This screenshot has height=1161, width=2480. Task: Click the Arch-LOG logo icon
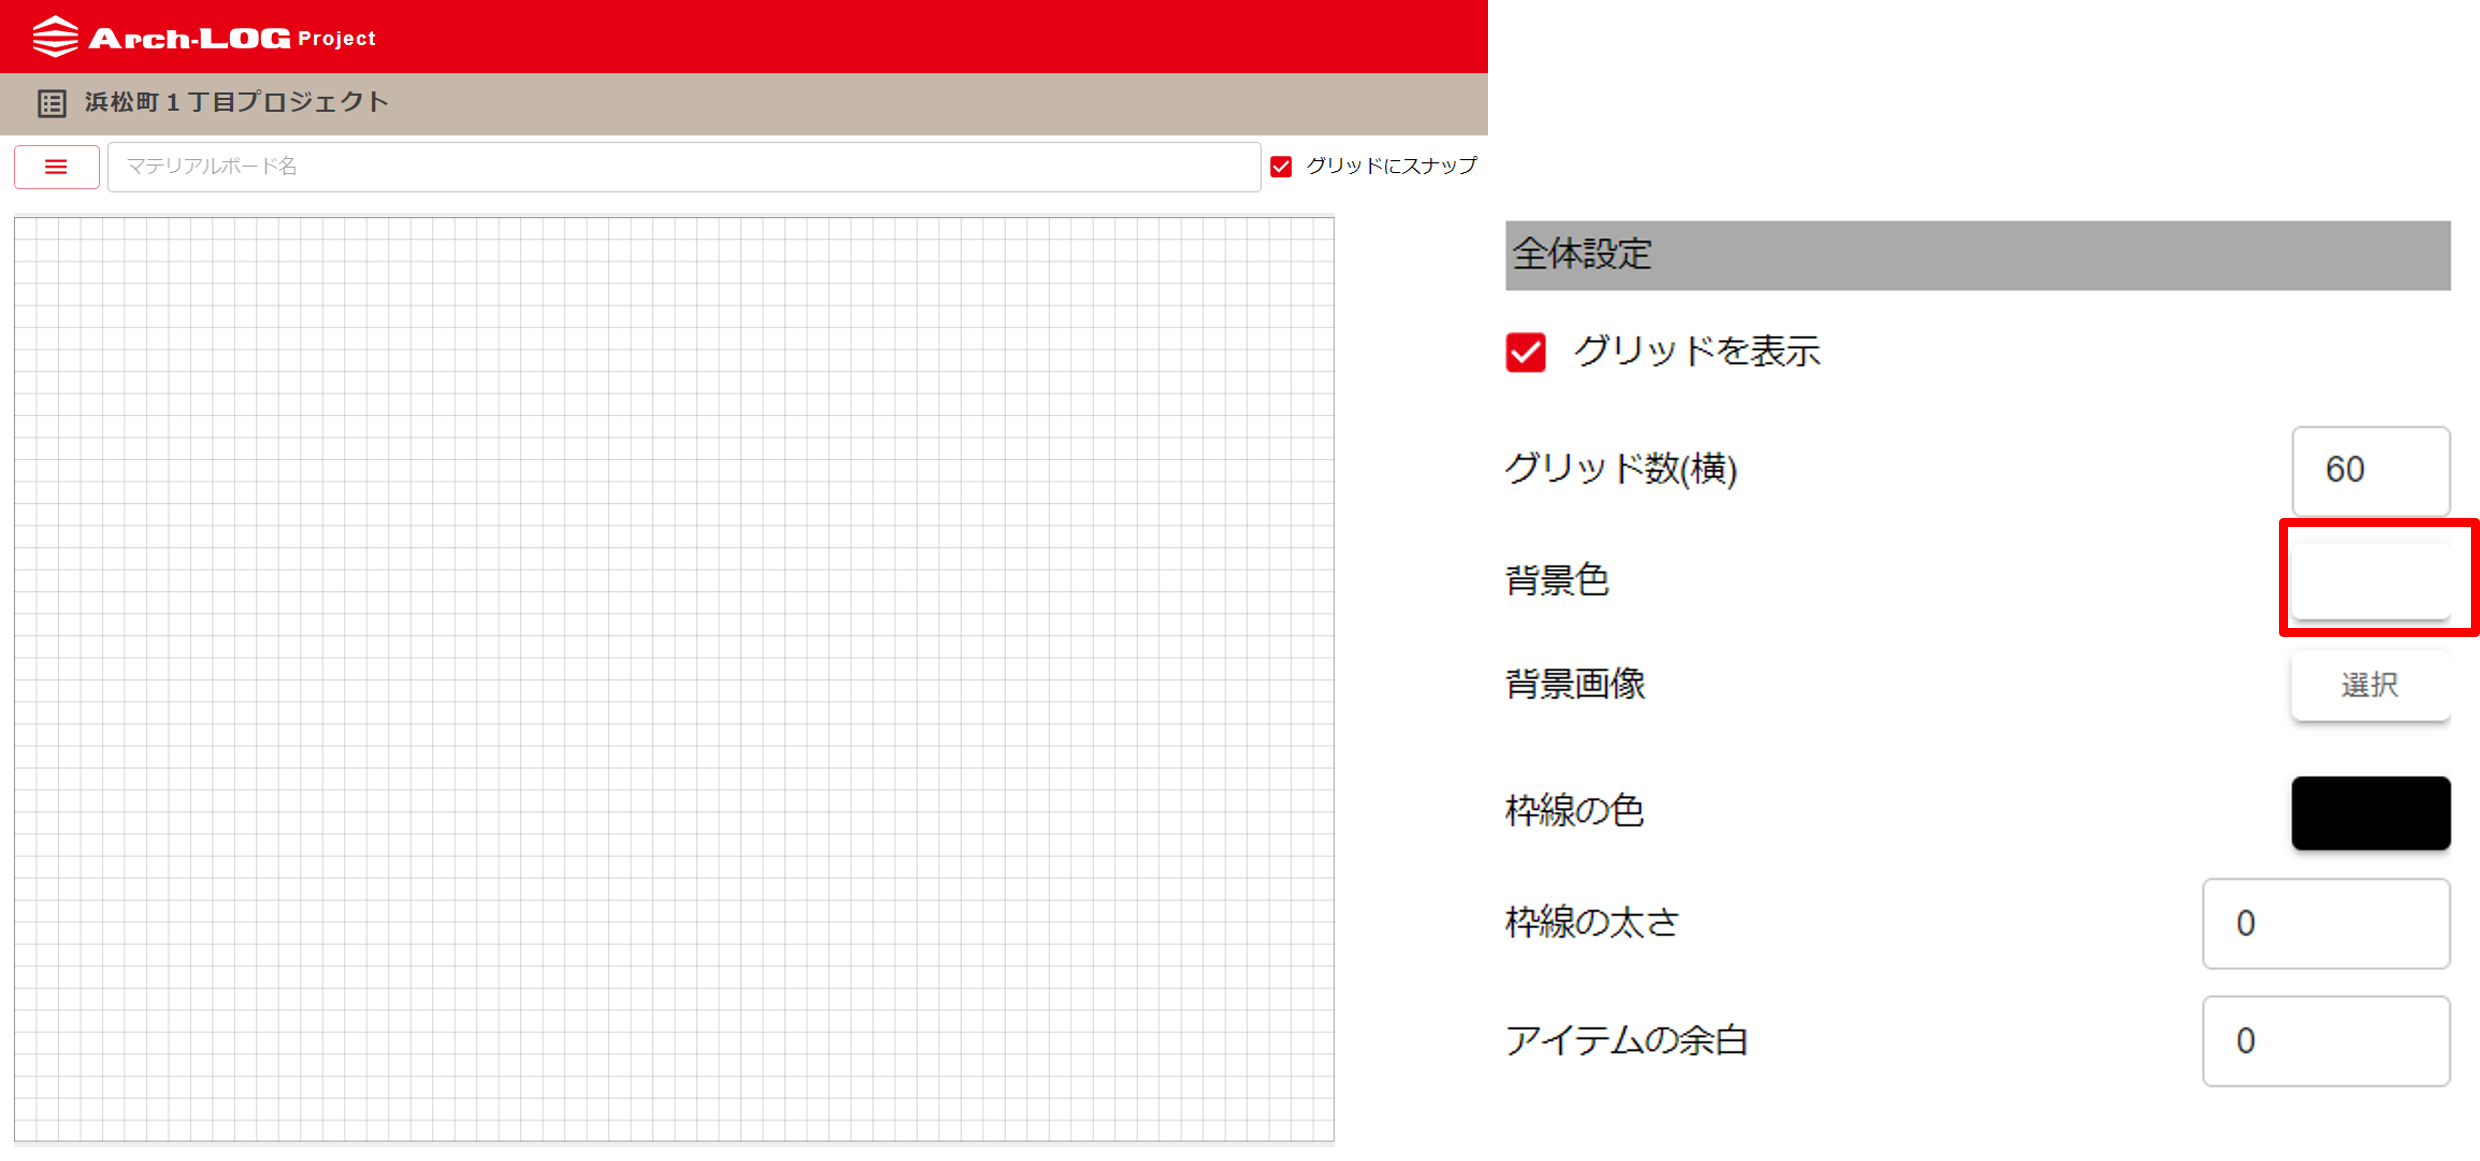[x=55, y=37]
